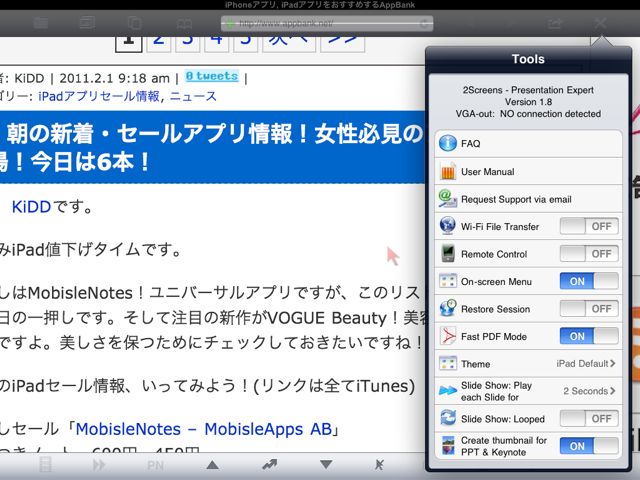640x480 pixels.
Task: Open the User Manual entry
Action: click(529, 171)
